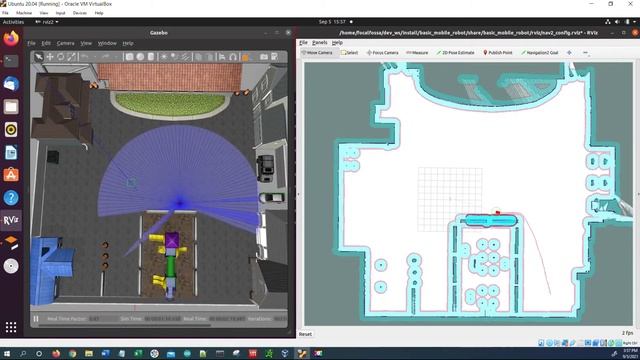Image resolution: width=640 pixels, height=360 pixels.
Task: Click the 2D Pose Estimate tool
Action: tap(456, 53)
